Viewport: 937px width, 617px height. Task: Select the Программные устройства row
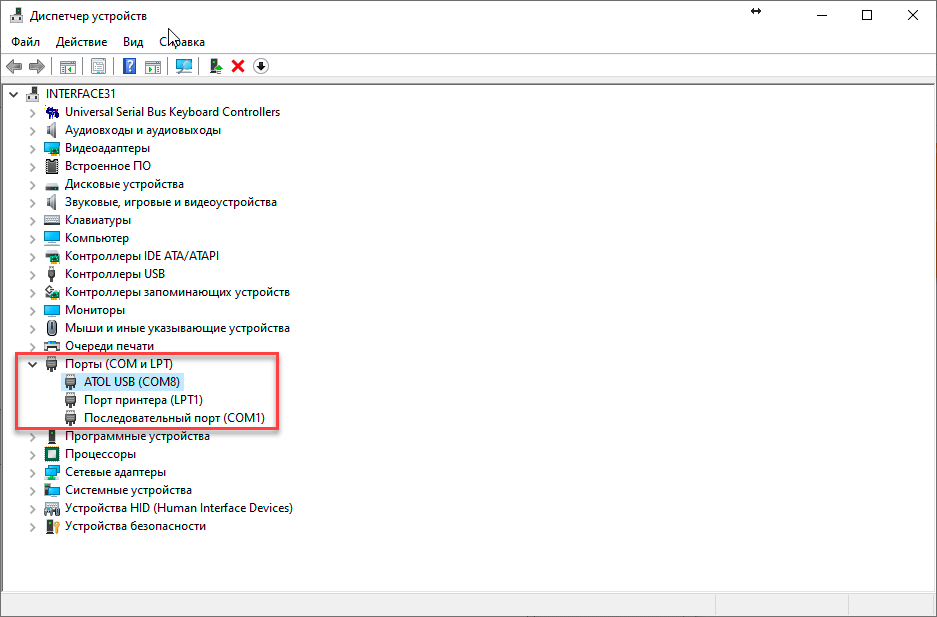pyautogui.click(x=137, y=436)
